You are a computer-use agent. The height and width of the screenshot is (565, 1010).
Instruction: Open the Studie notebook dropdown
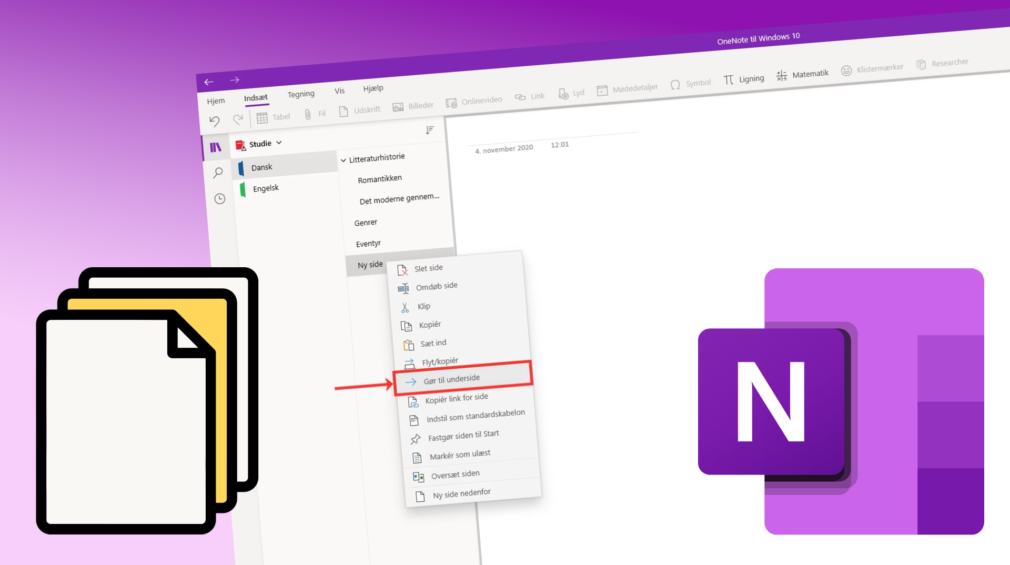(x=260, y=144)
